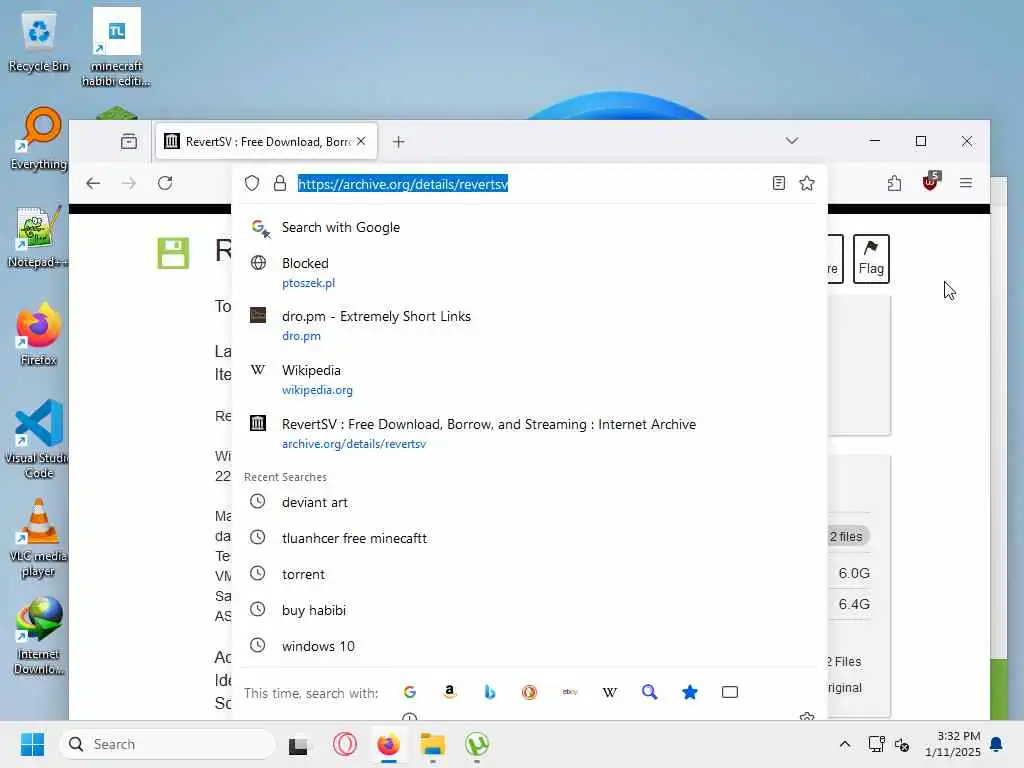The width and height of the screenshot is (1024, 768).
Task: Open File Explorer from taskbar
Action: point(432,744)
